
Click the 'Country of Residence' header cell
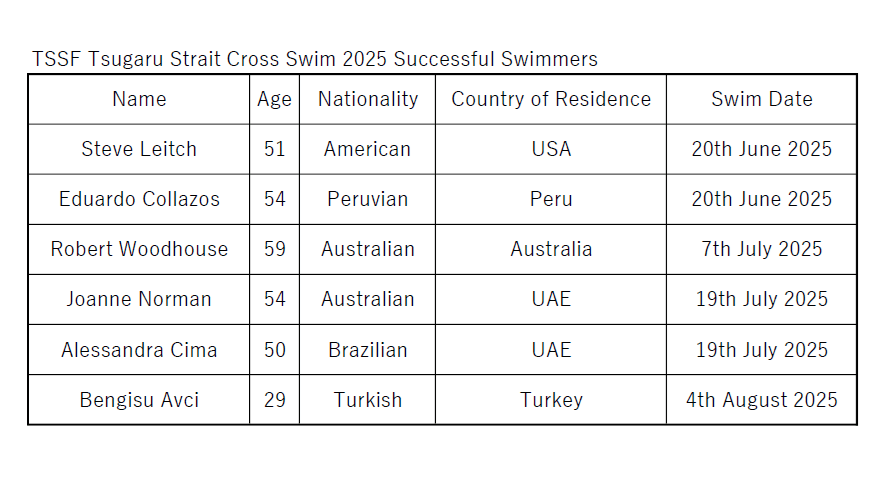pyautogui.click(x=551, y=99)
